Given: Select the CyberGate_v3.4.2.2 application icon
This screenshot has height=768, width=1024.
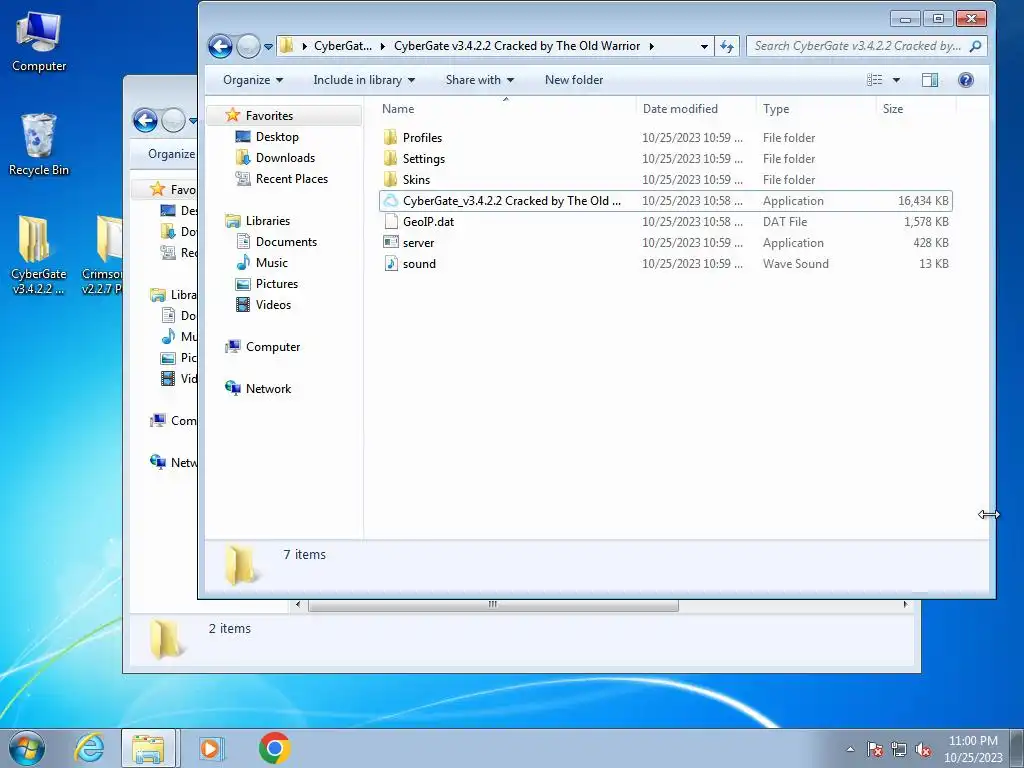Looking at the screenshot, I should click(x=391, y=200).
